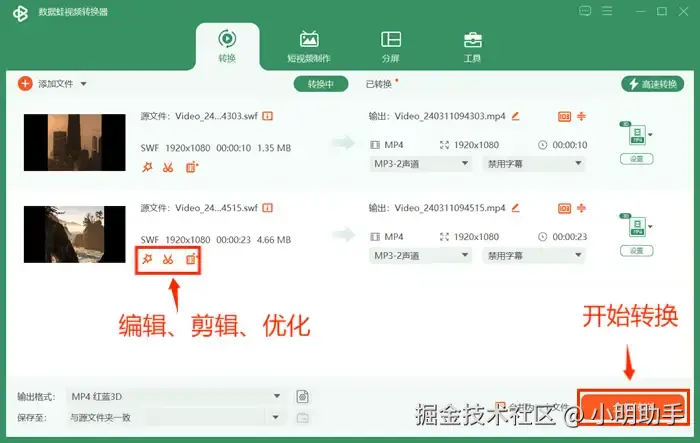The image size is (700, 443).
Task: Open thumbnail of Video_24...4515.swf
Action: pyautogui.click(x=75, y=234)
